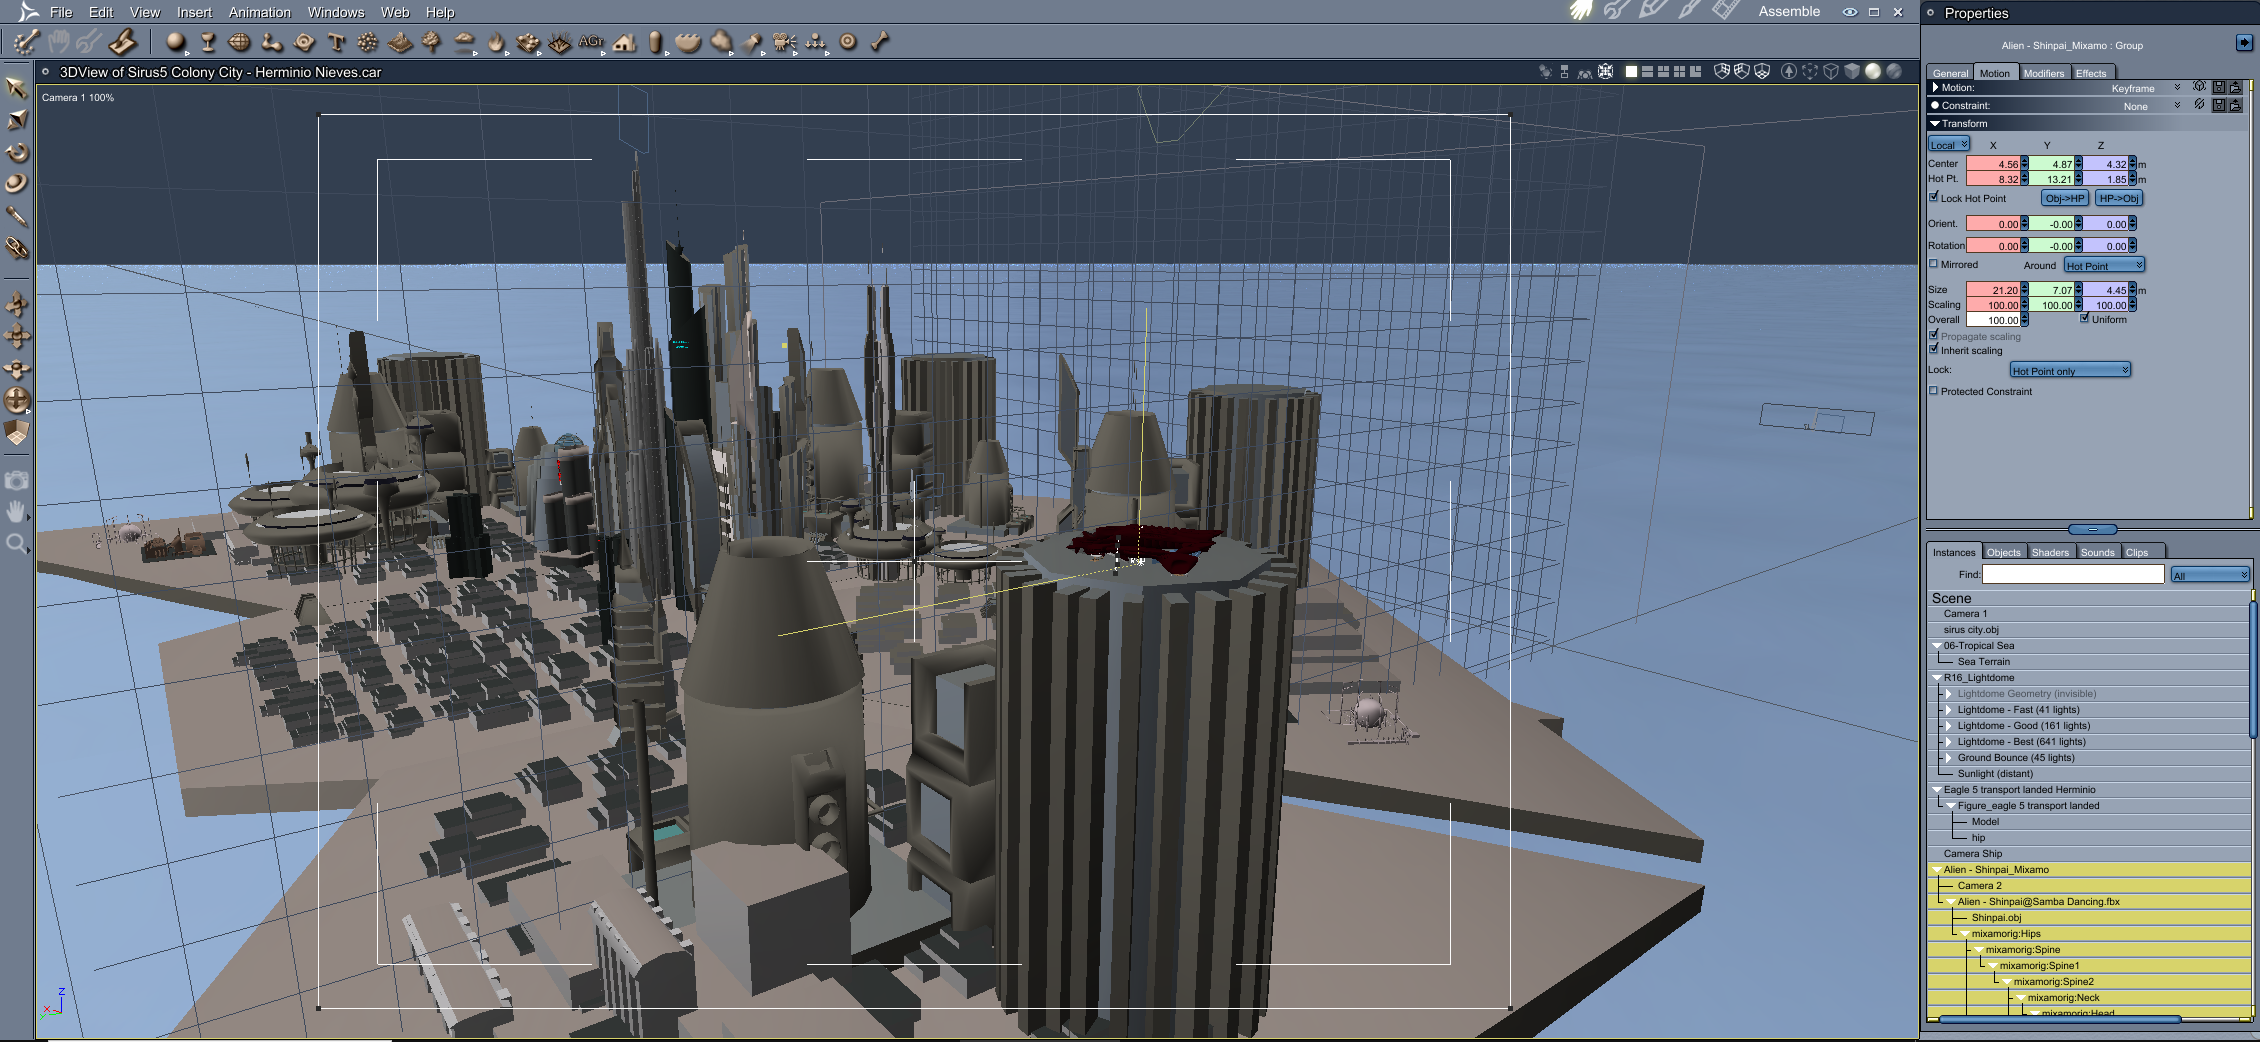Select the particle emitter tool
Viewport: 2260px width, 1042px height.
coord(368,42)
